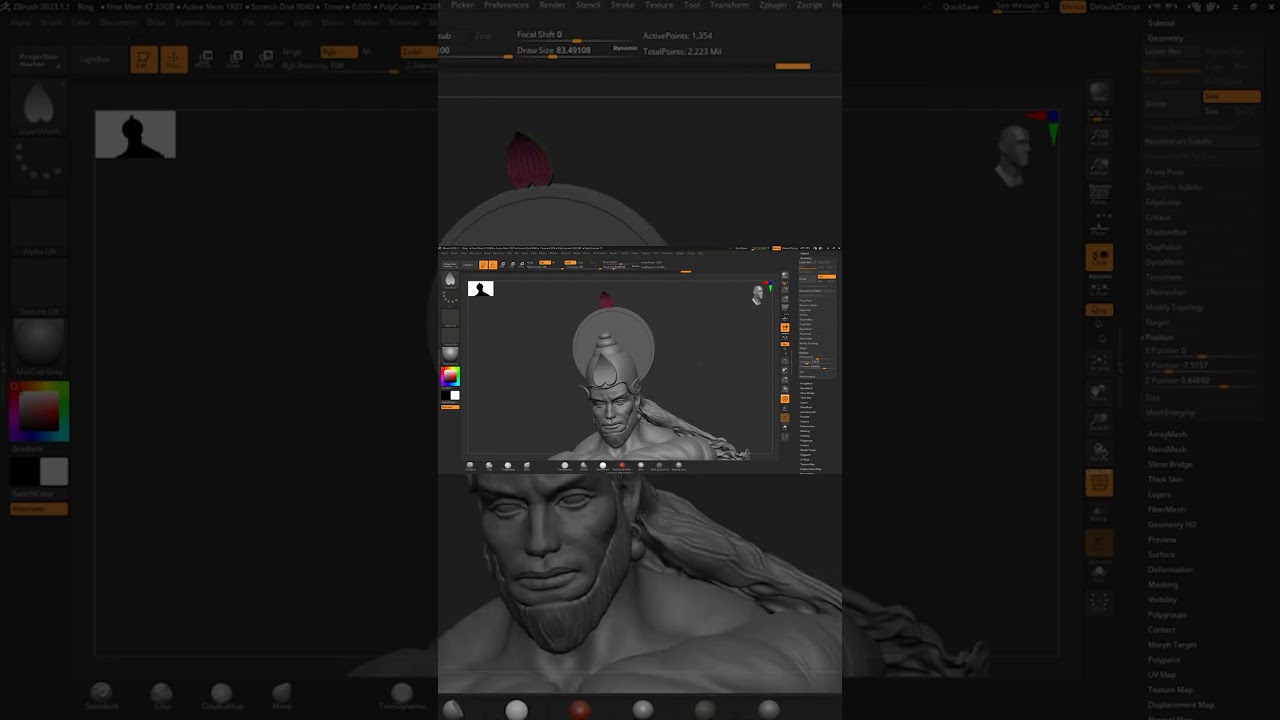Toggle the Dynamic draw size button
The height and width of the screenshot is (720, 1280).
pos(625,49)
